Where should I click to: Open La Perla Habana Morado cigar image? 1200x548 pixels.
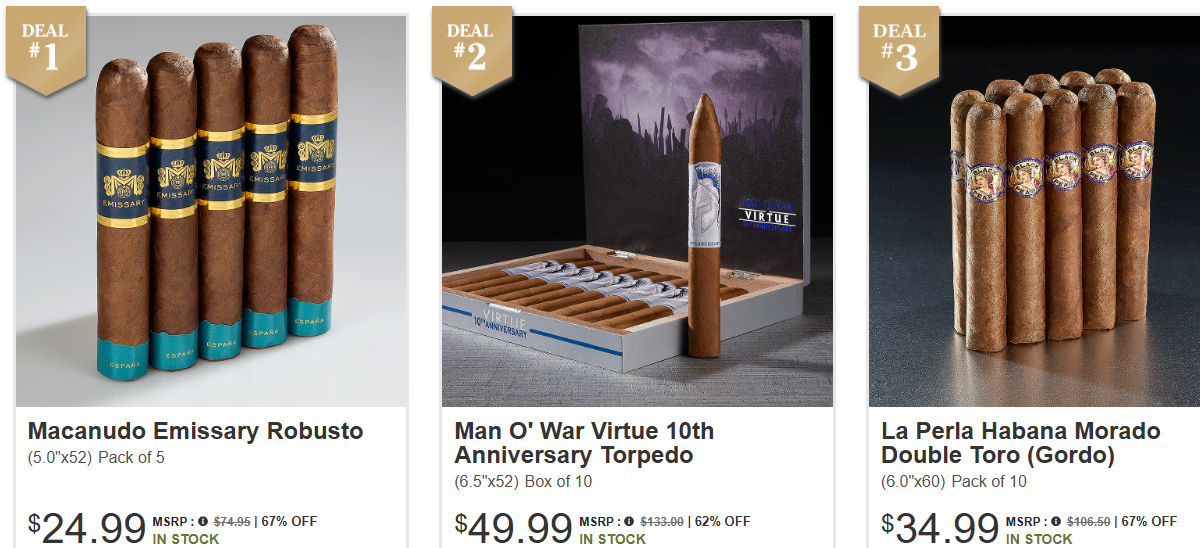pyautogui.click(x=1034, y=211)
